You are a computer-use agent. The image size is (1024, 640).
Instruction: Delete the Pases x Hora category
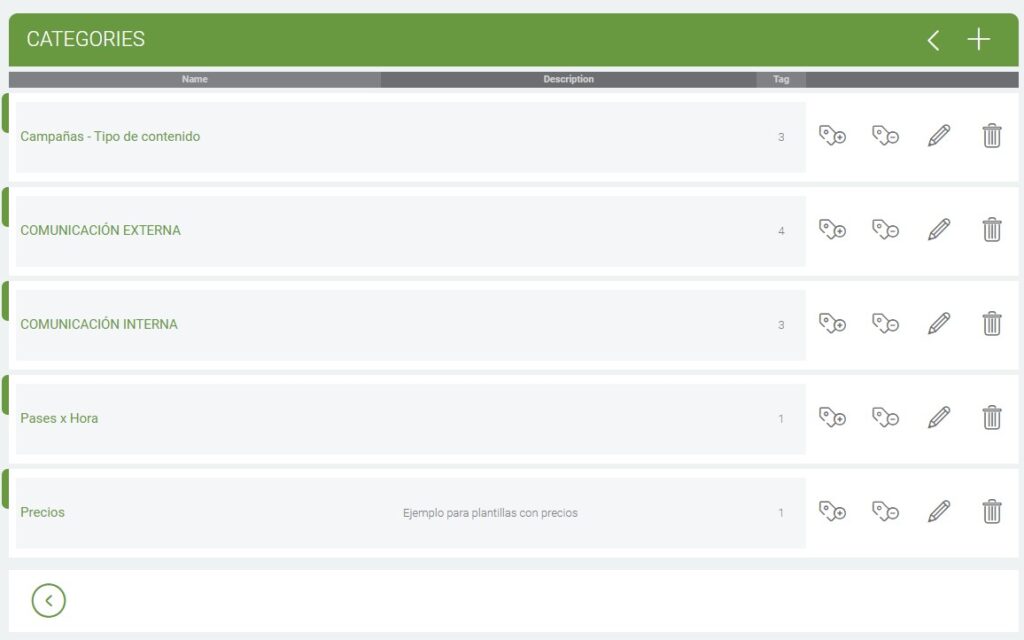991,418
